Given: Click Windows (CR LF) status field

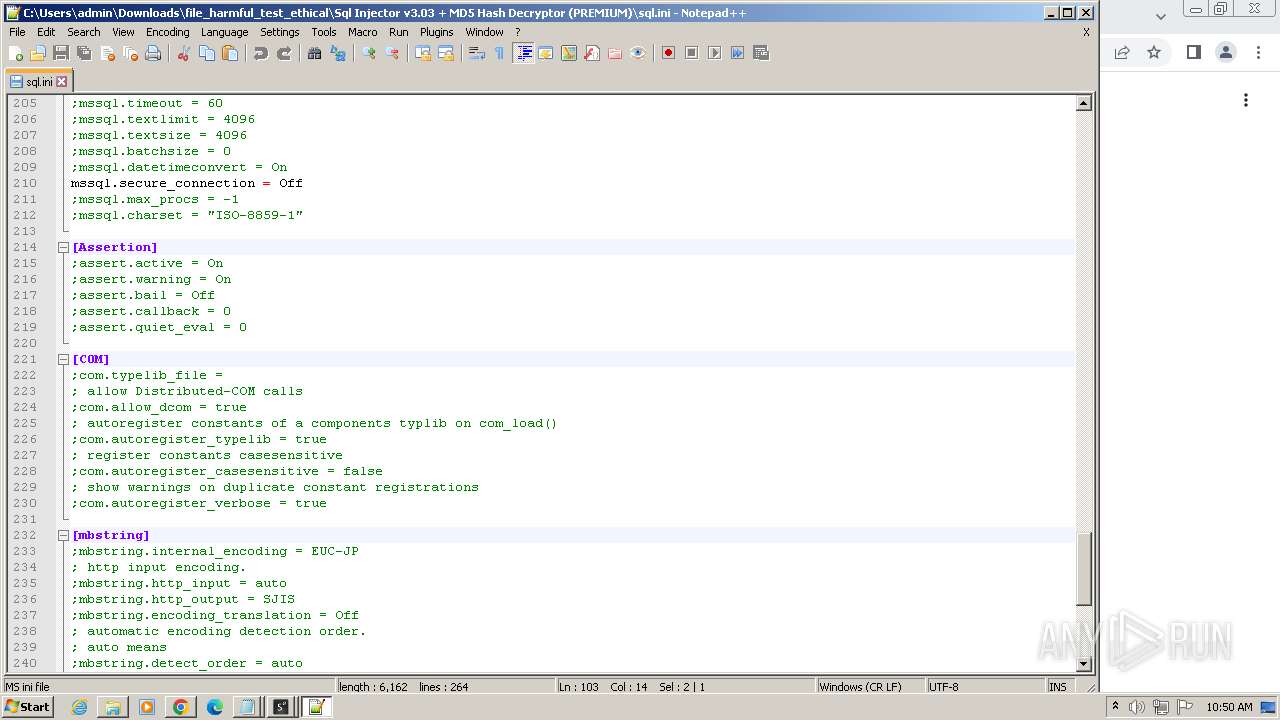Looking at the screenshot, I should point(870,687).
